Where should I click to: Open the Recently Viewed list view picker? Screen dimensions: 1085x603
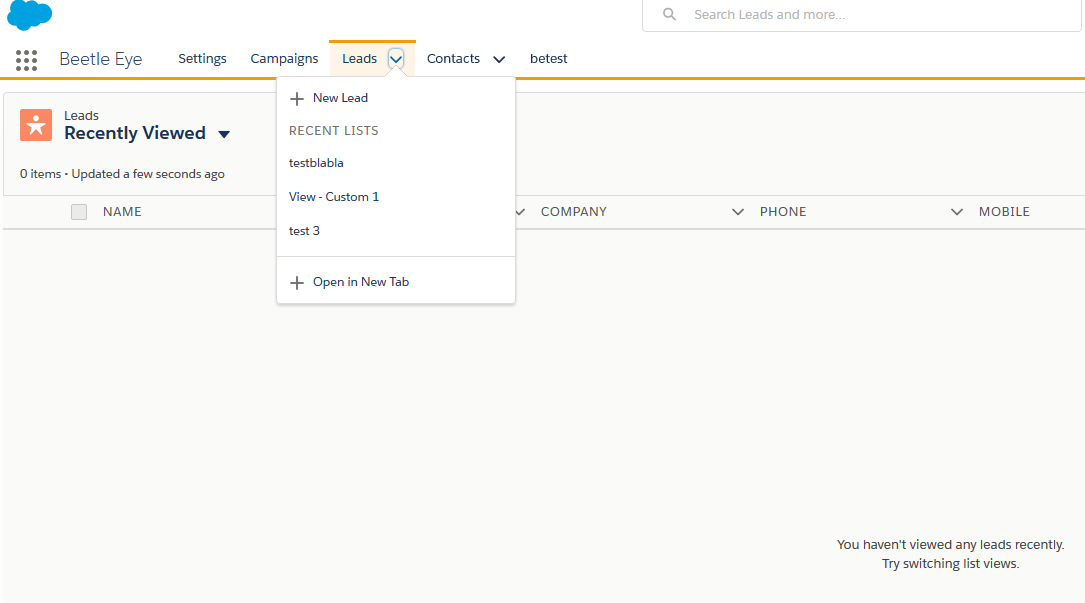point(224,135)
